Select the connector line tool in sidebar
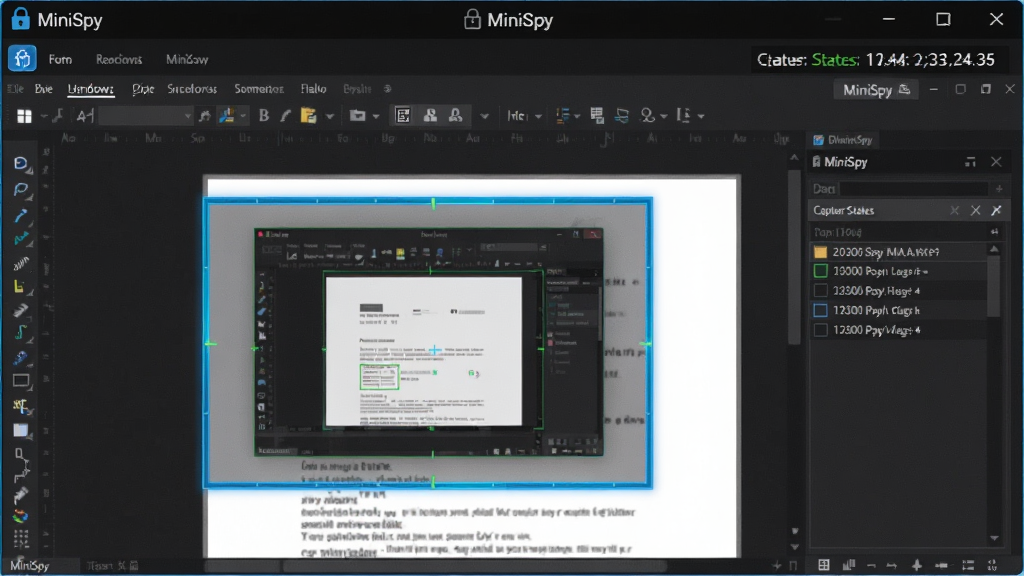The width and height of the screenshot is (1024, 576). pos(22,465)
